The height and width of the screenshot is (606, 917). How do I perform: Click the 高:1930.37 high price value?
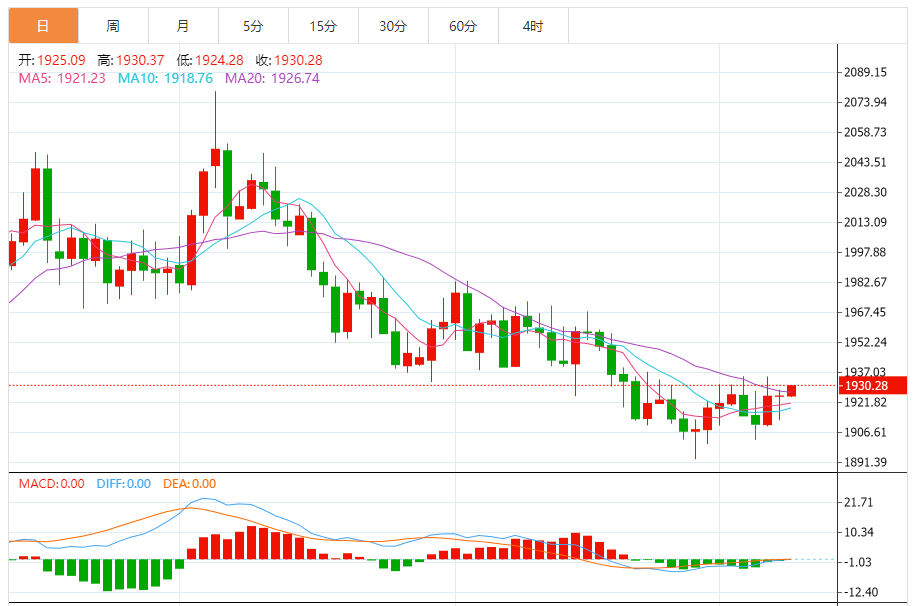pyautogui.click(x=131, y=60)
